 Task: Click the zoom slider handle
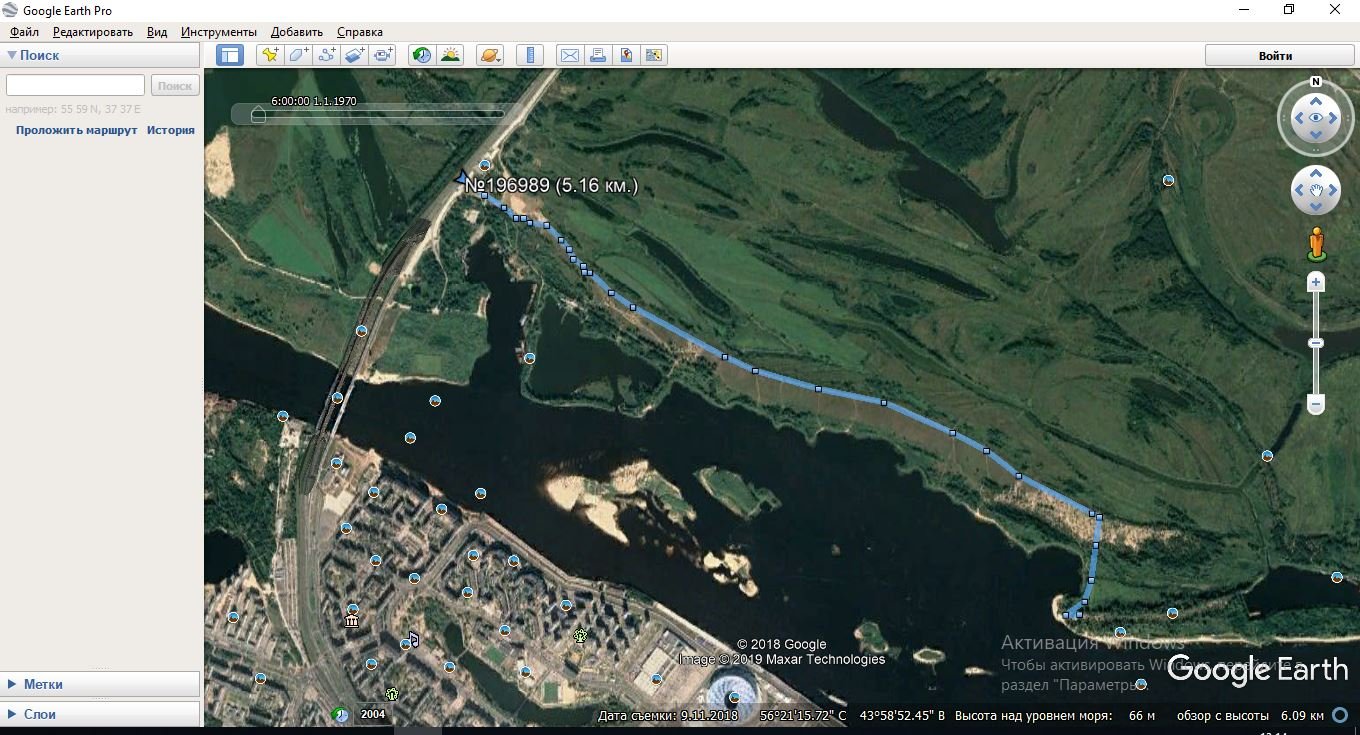pos(1316,343)
